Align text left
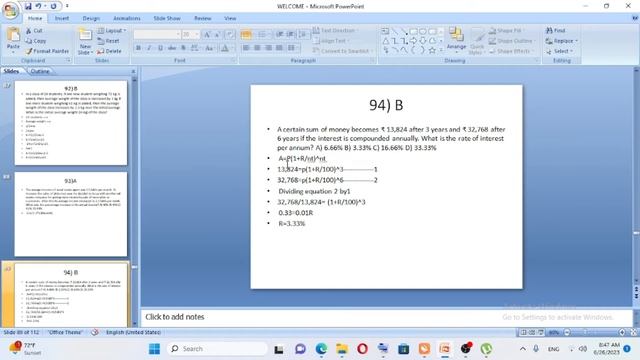The height and width of the screenshot is (360, 640). (x=246, y=48)
